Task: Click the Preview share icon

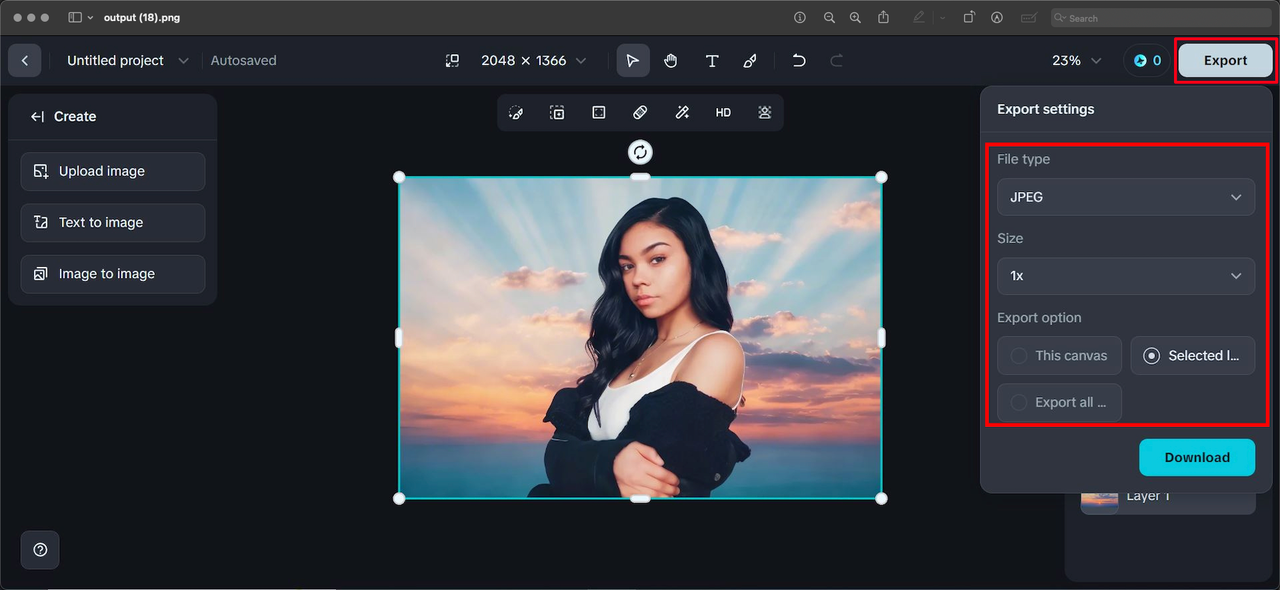Action: click(884, 17)
